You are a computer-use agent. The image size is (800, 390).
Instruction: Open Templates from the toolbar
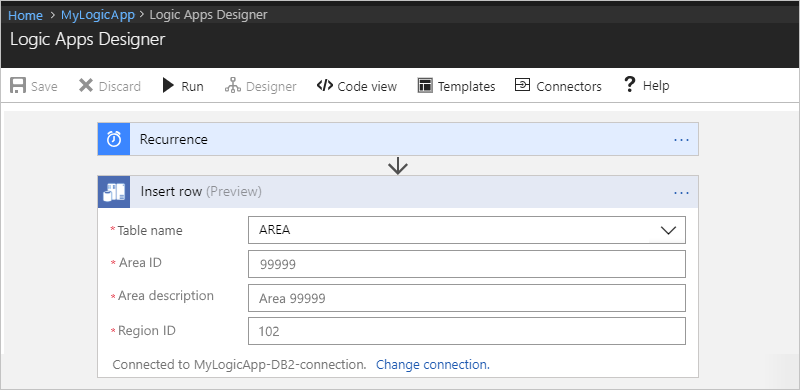tap(466, 86)
